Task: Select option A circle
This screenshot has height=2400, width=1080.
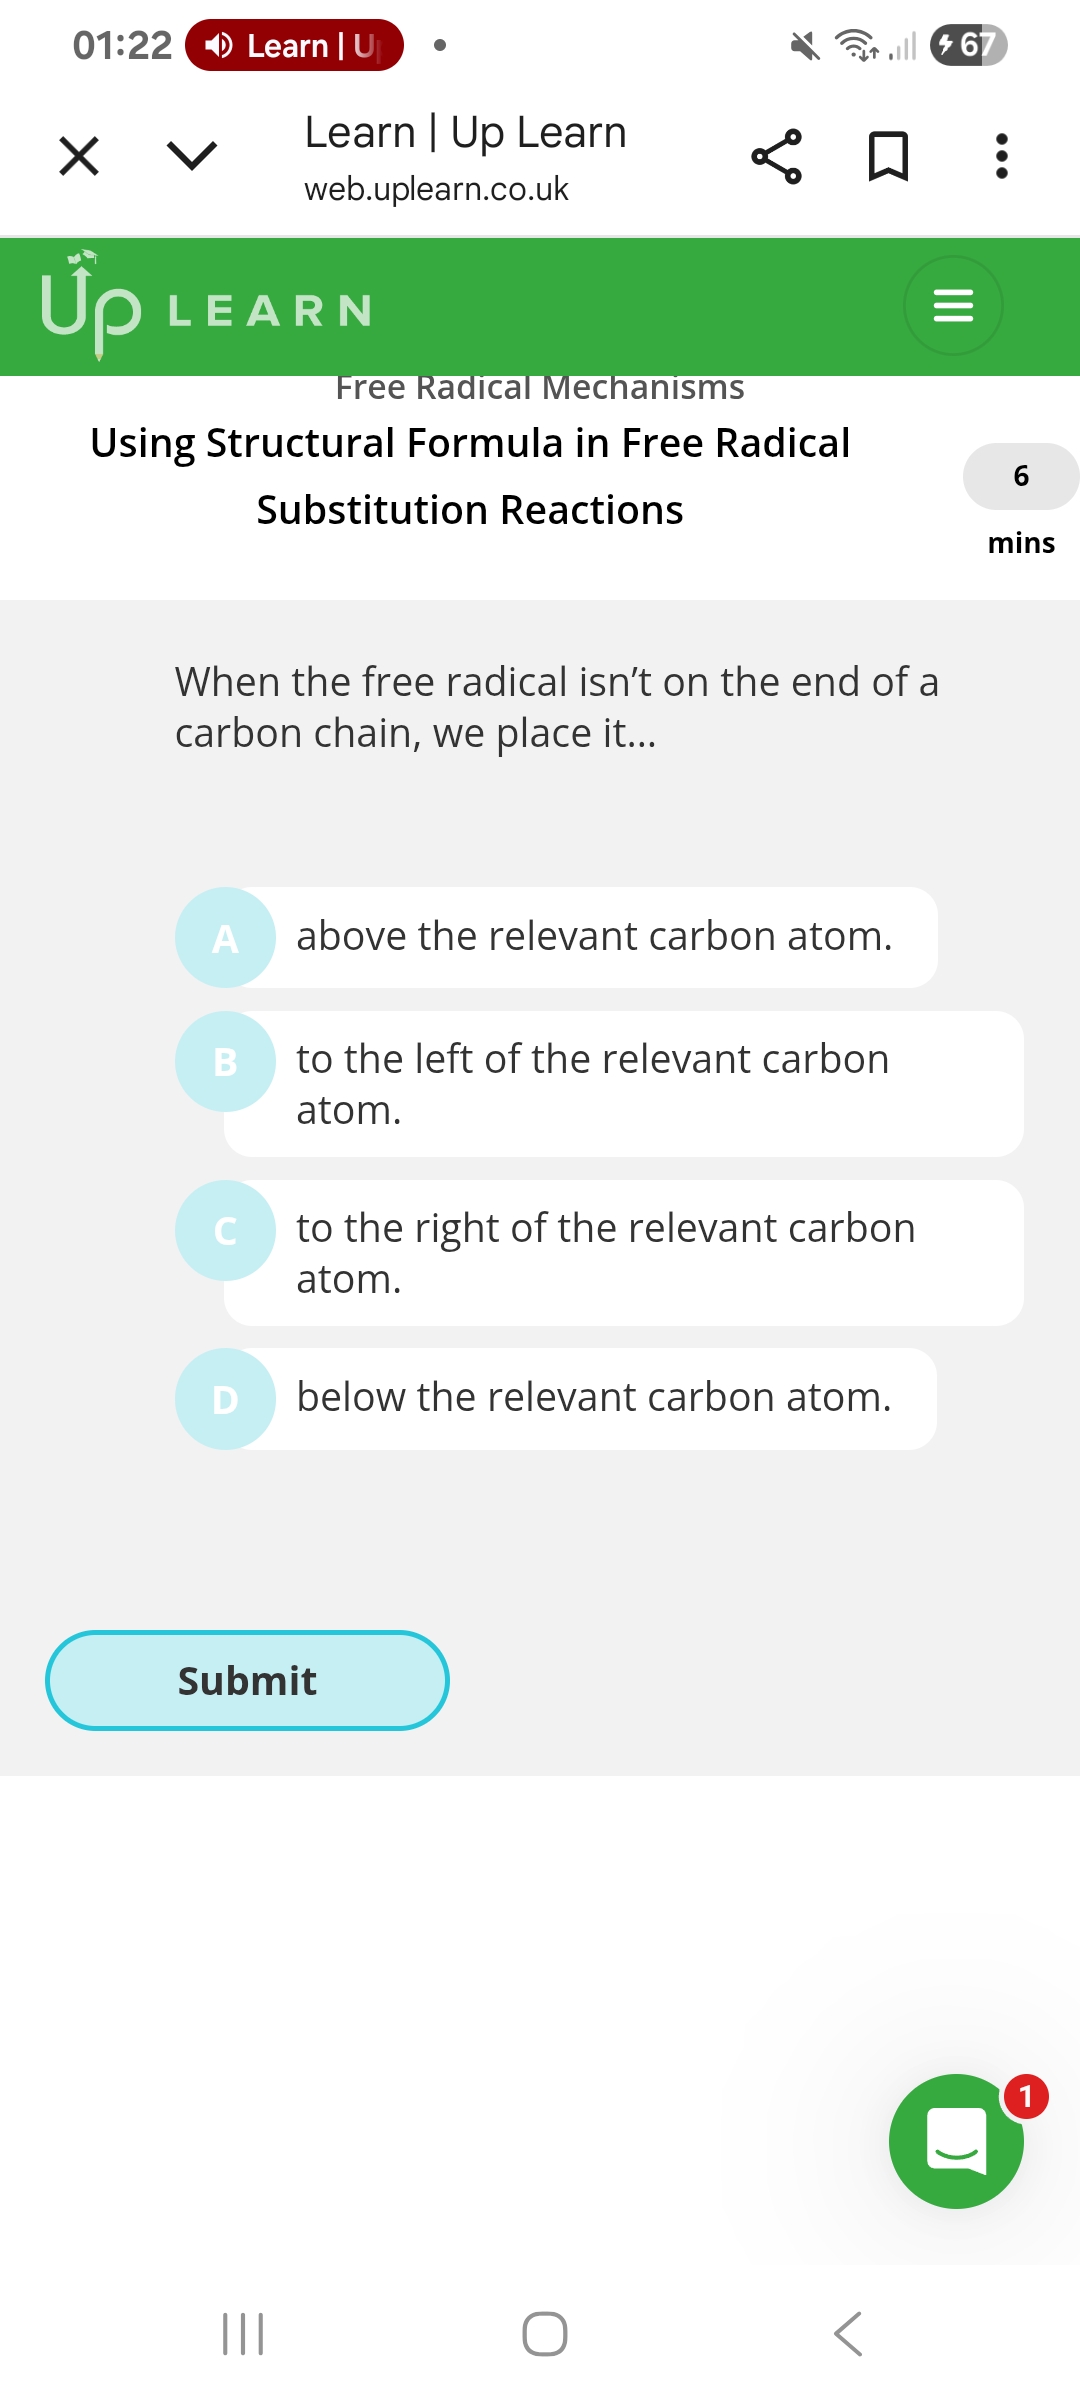Action: [x=225, y=938]
